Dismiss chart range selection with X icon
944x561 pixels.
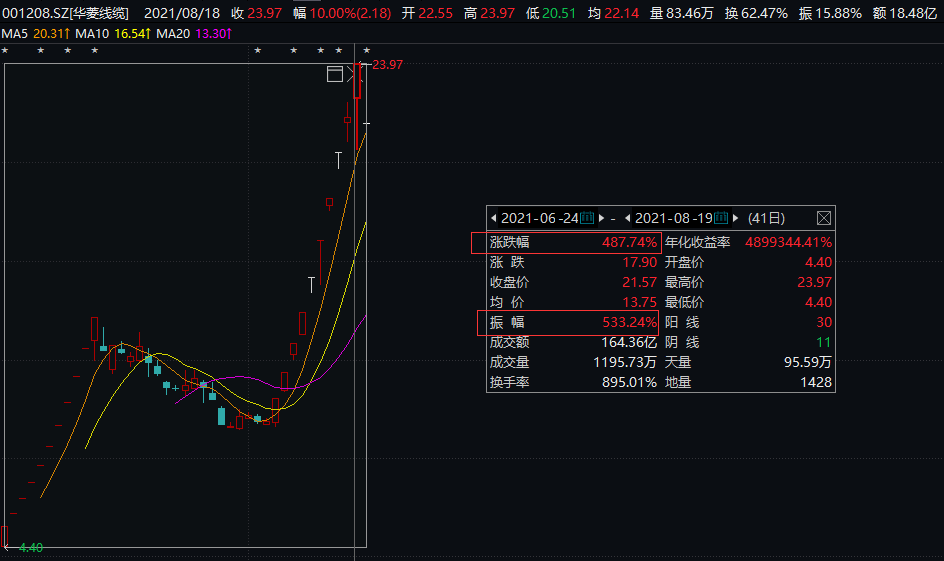[x=351, y=74]
